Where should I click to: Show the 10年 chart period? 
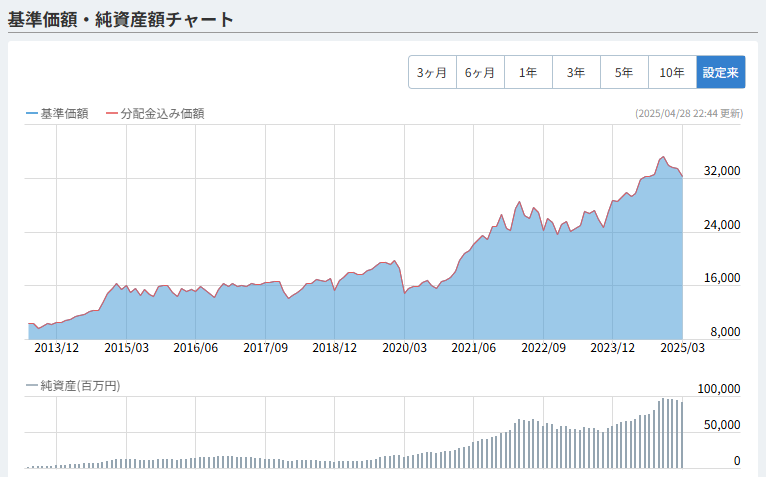672,72
